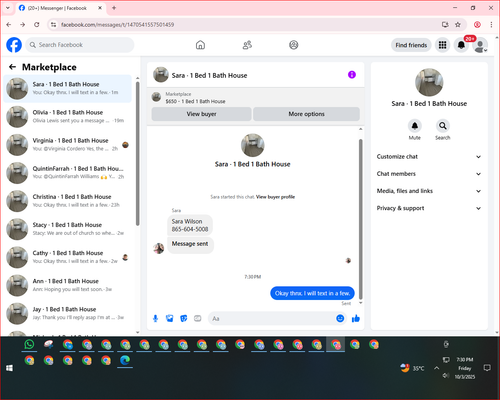Open the 35°C weather widget
The height and width of the screenshot is (400, 500).
413,368
